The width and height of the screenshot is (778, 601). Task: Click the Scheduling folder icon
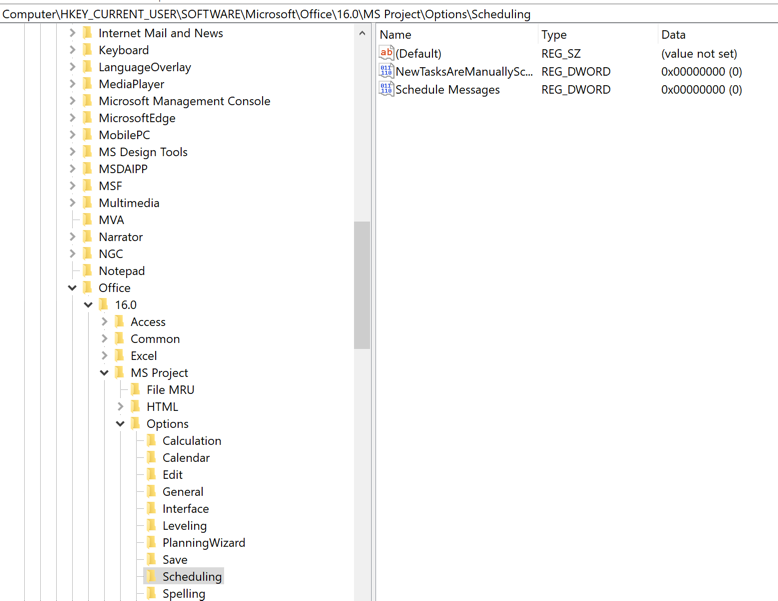151,576
